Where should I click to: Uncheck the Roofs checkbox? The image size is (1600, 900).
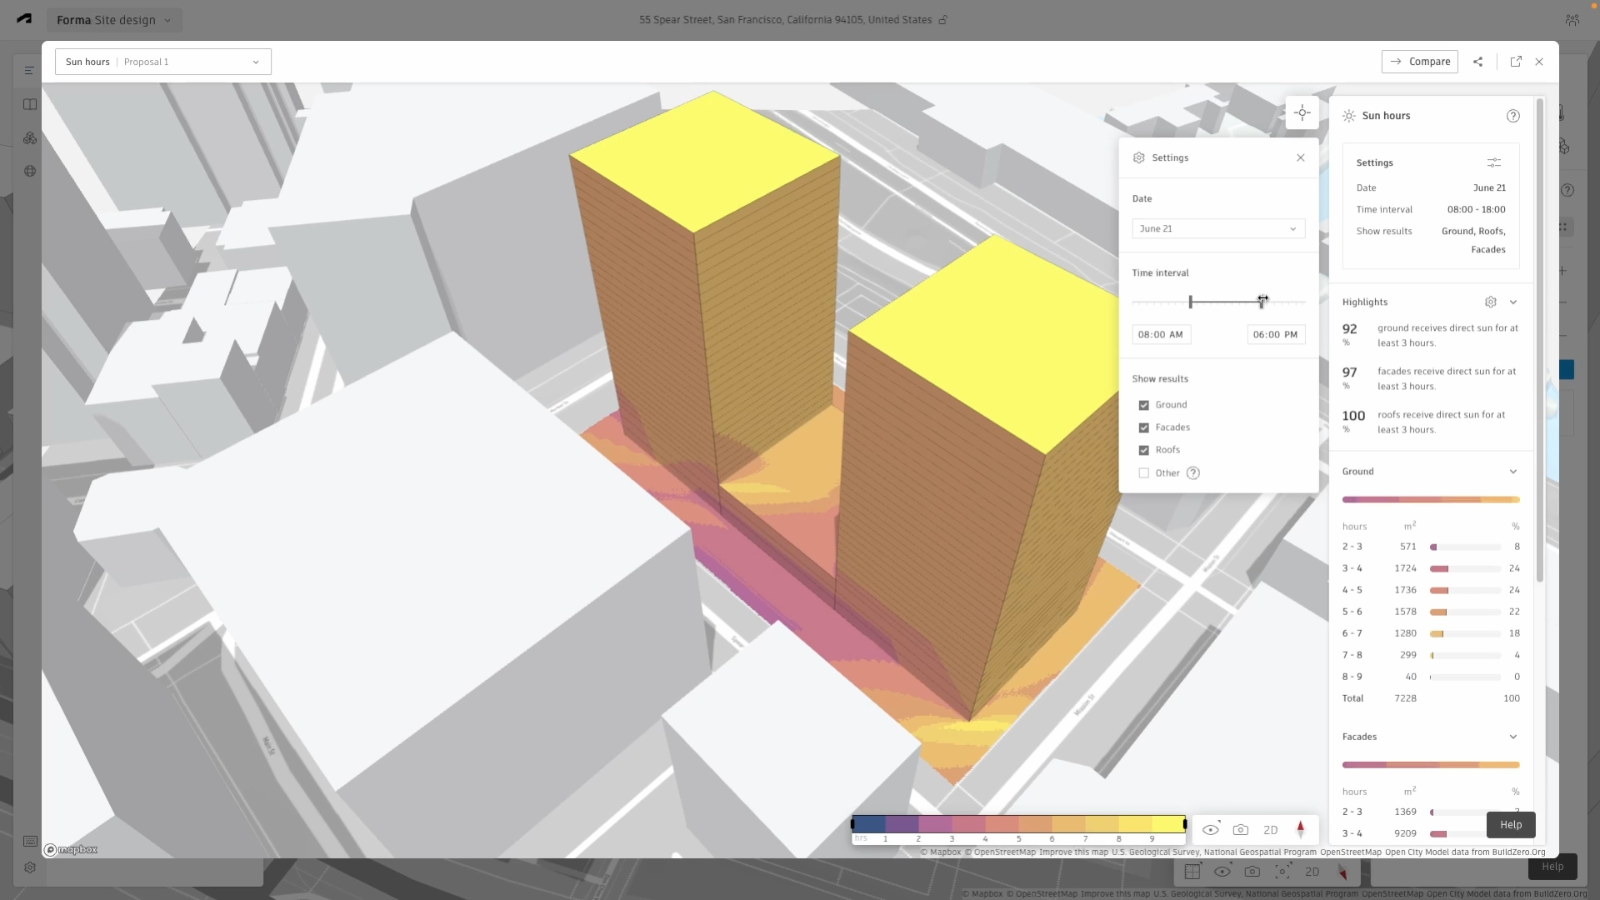[x=1144, y=450]
